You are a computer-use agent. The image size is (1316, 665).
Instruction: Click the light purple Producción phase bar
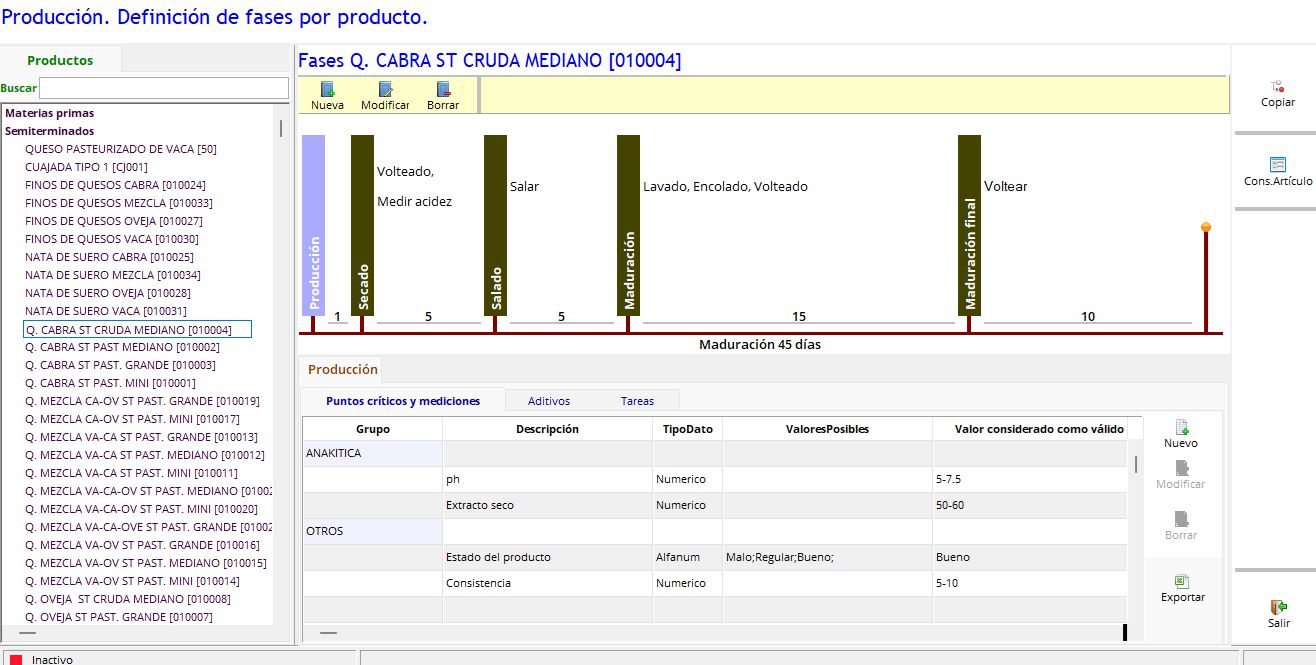pos(313,225)
